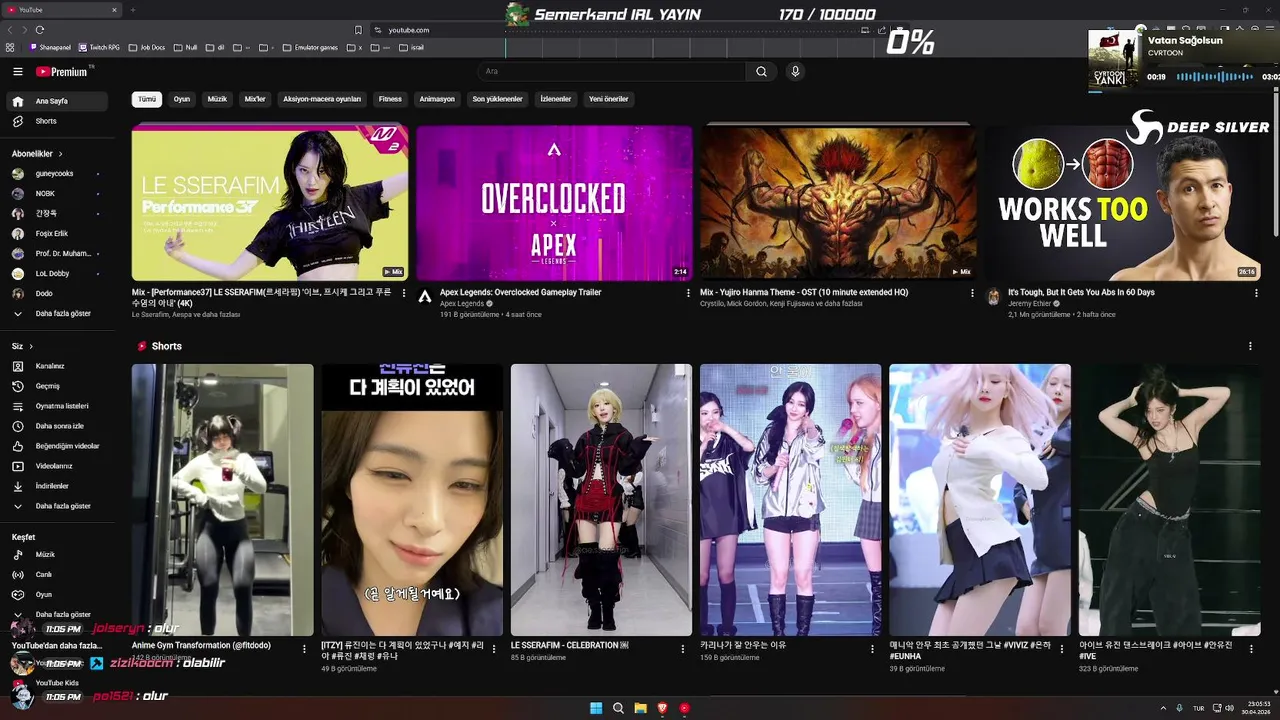The height and width of the screenshot is (720, 1280).
Task: Open the Overclocked Apex Legends thumbnail
Action: pos(554,203)
